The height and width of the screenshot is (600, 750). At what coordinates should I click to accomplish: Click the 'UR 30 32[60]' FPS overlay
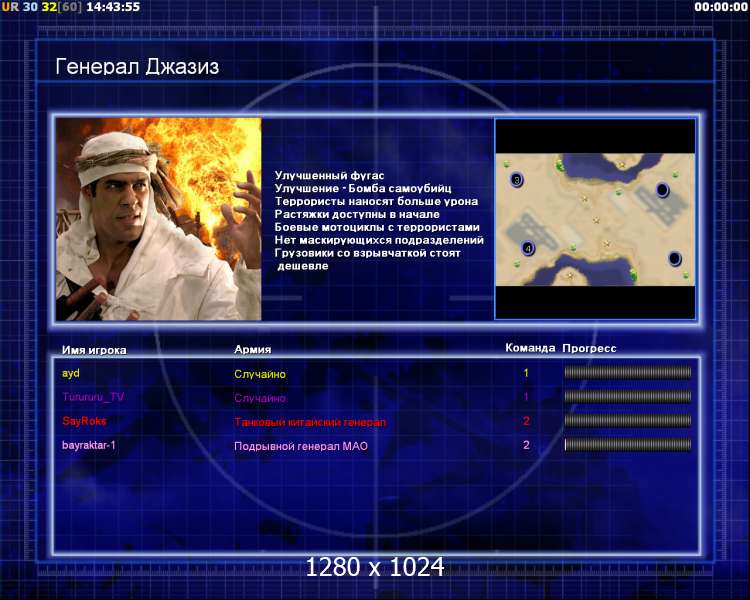click(x=42, y=7)
